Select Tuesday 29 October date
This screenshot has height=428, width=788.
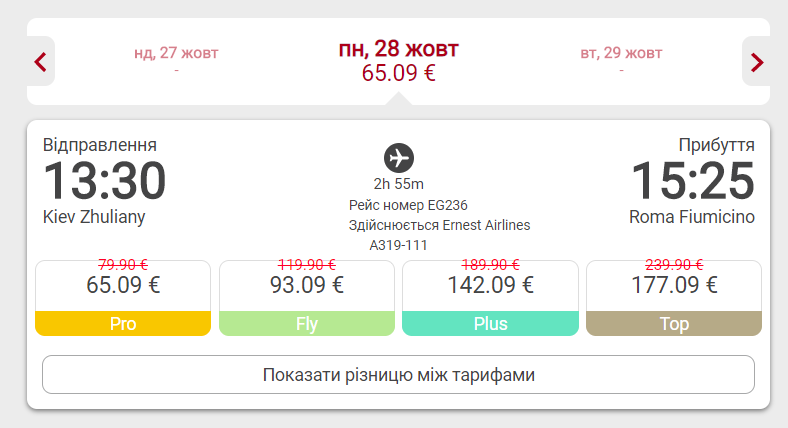[622, 60]
